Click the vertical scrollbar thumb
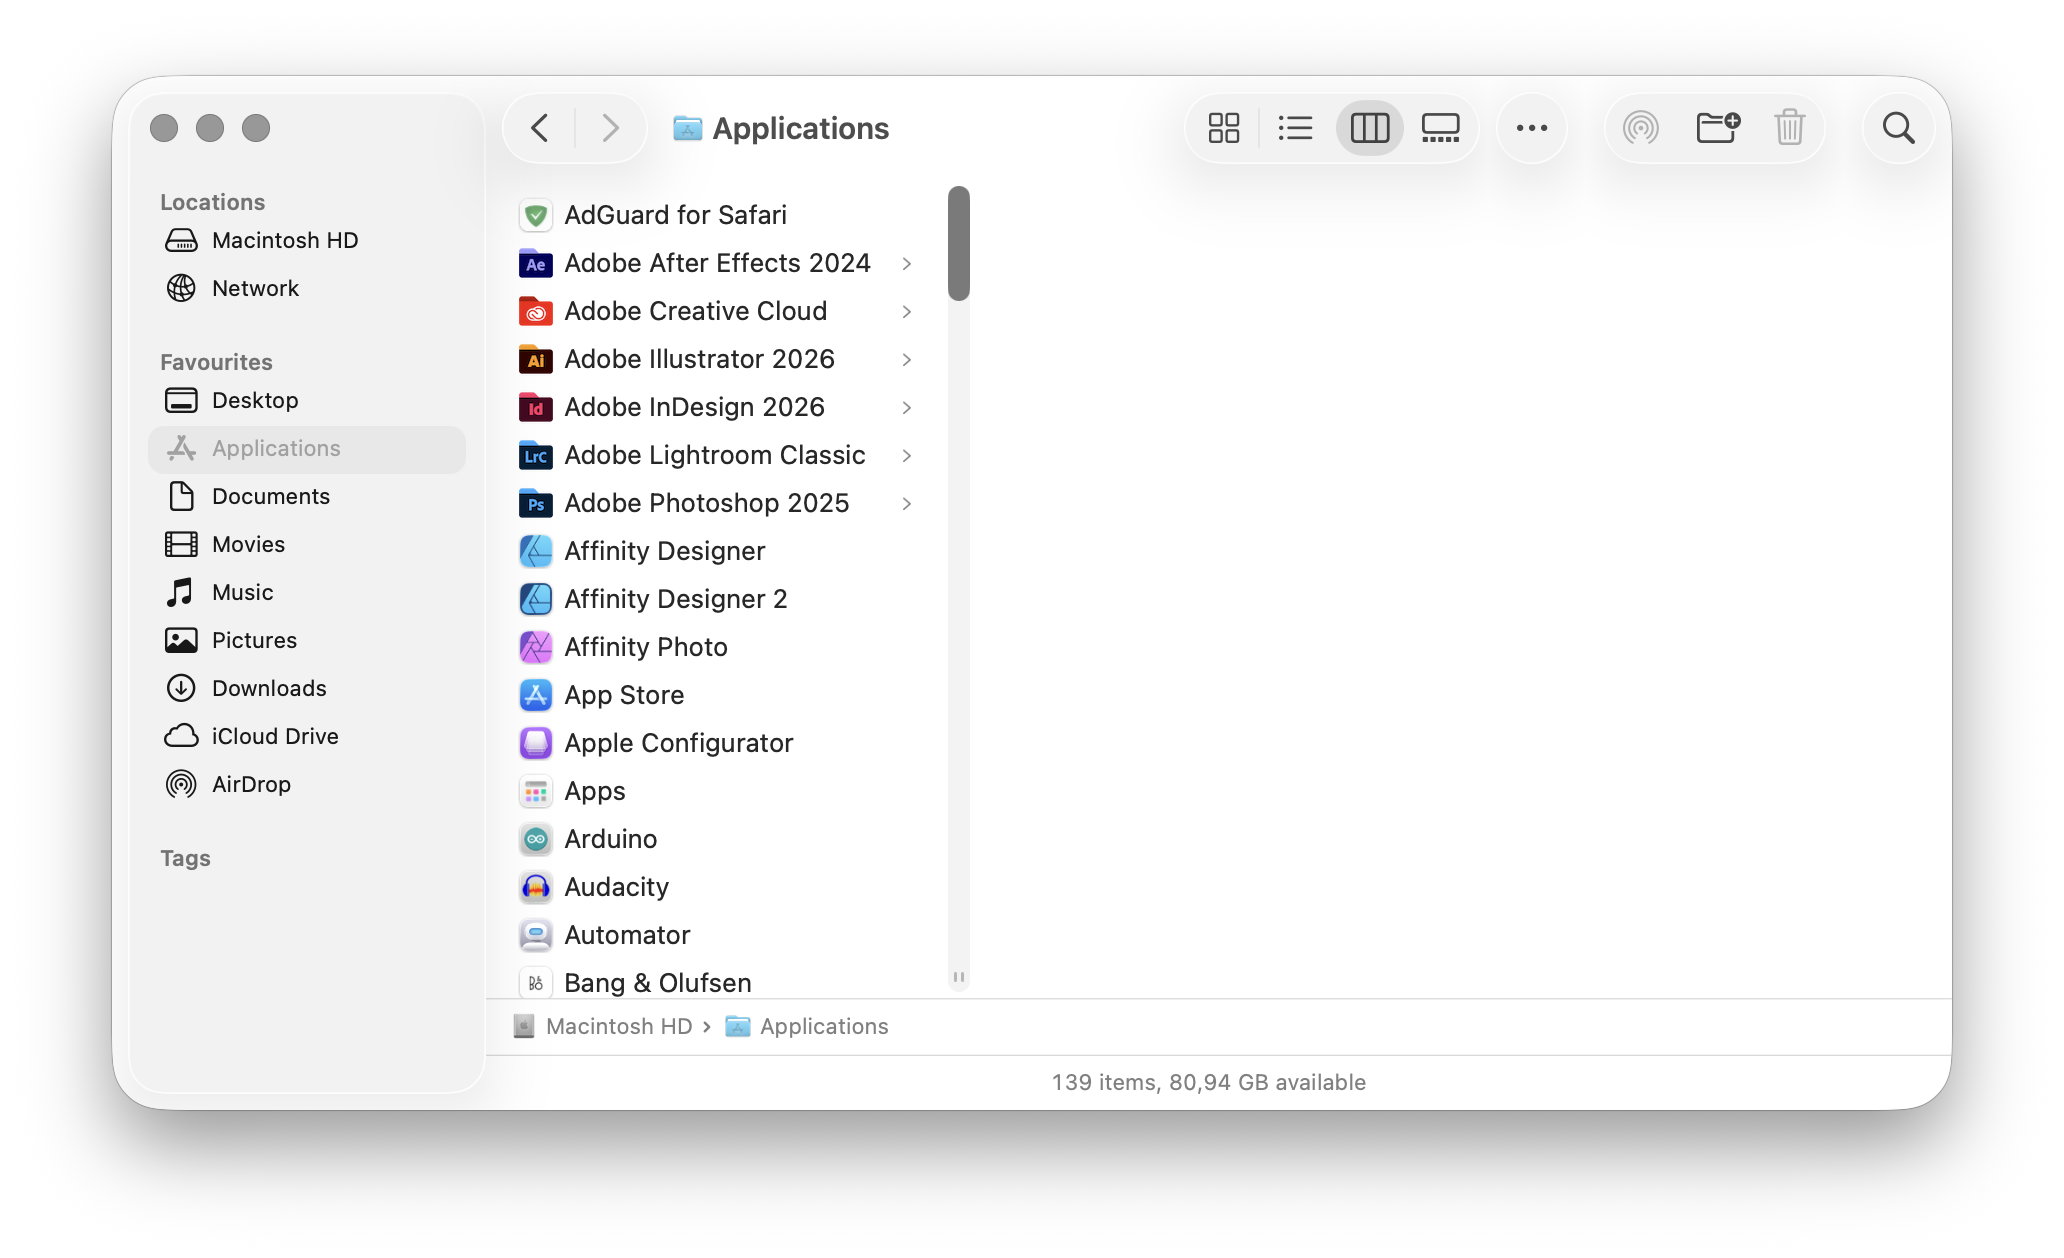The image size is (2064, 1258). 959,243
